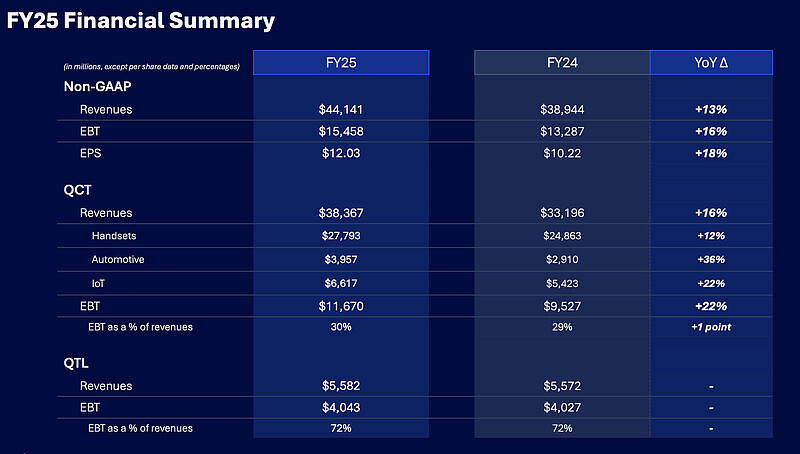This screenshot has width=800, height=454.
Task: Click the FY24 column header
Action: point(561,62)
